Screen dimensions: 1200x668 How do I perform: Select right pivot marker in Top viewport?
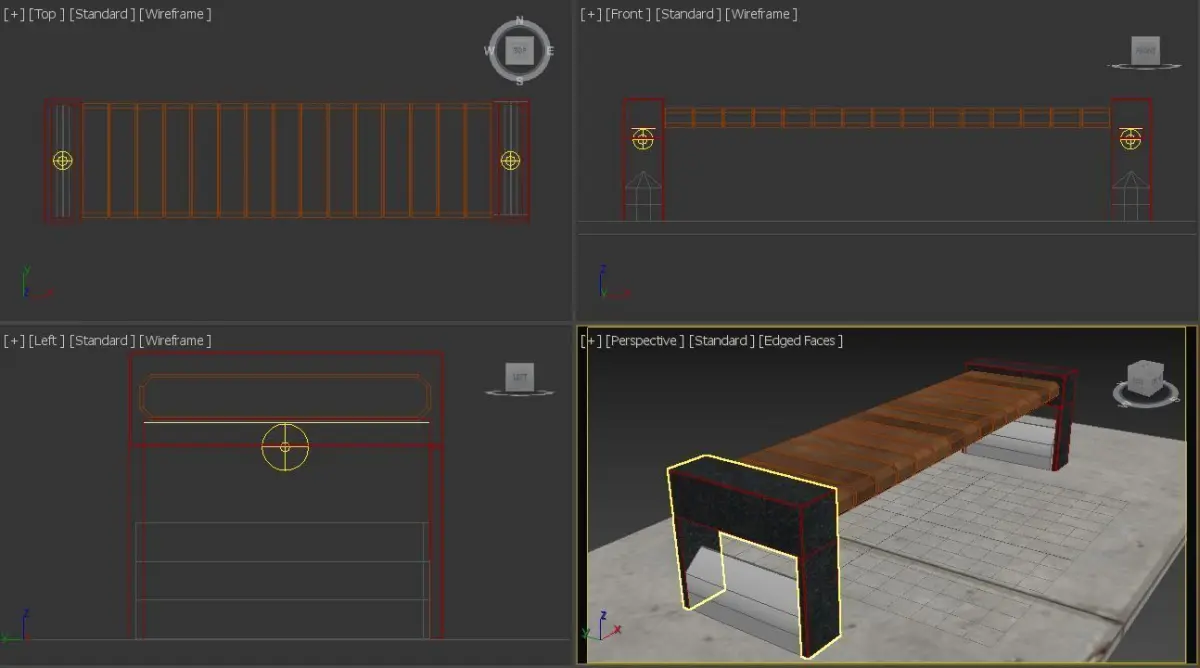click(510, 160)
